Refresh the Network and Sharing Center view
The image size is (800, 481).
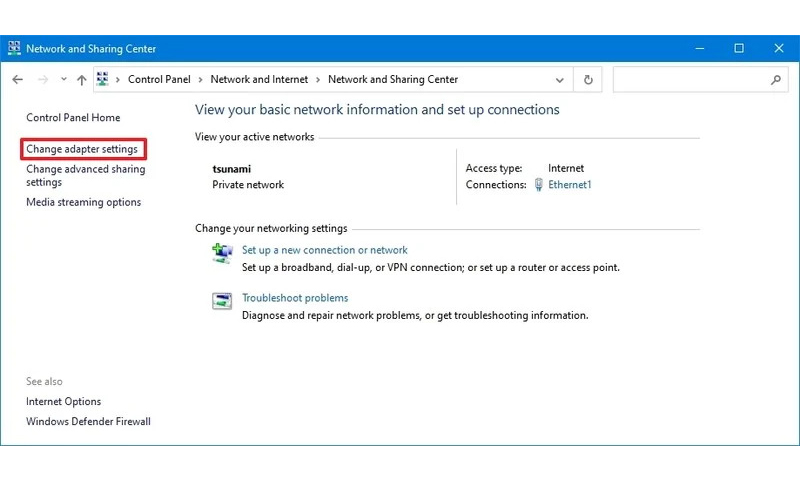(588, 80)
